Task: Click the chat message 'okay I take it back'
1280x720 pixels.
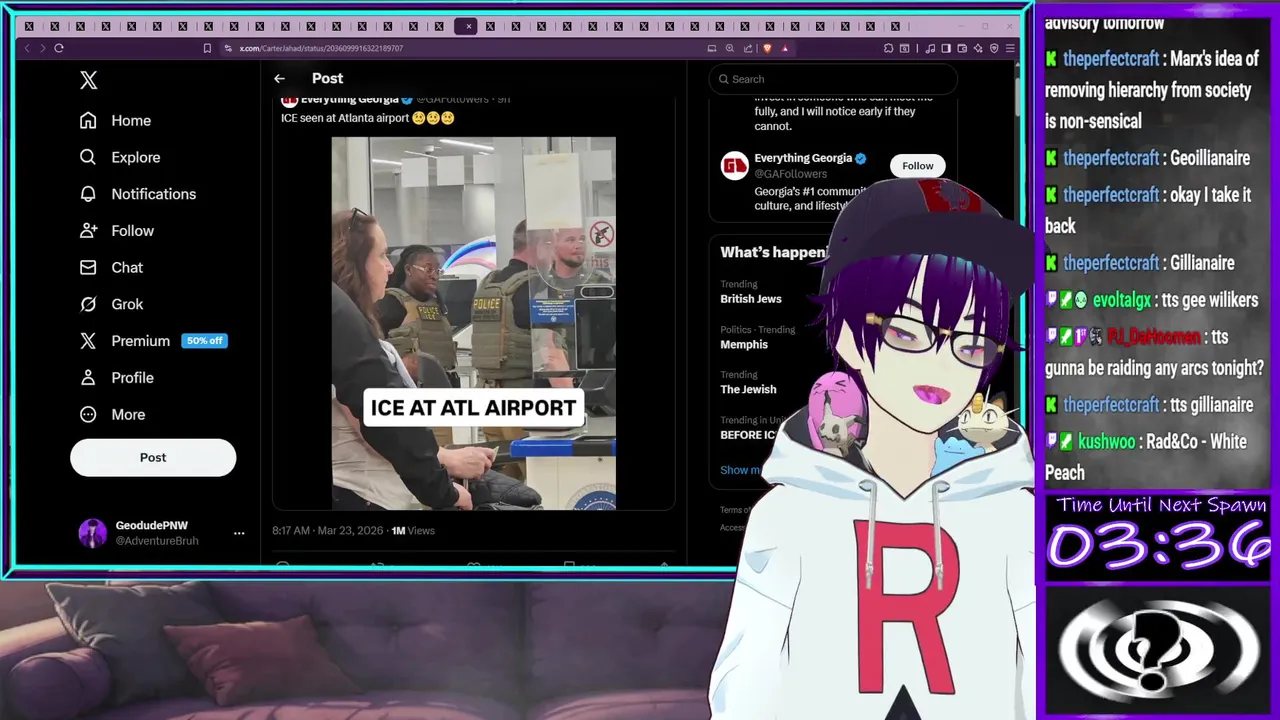Action: (1148, 210)
